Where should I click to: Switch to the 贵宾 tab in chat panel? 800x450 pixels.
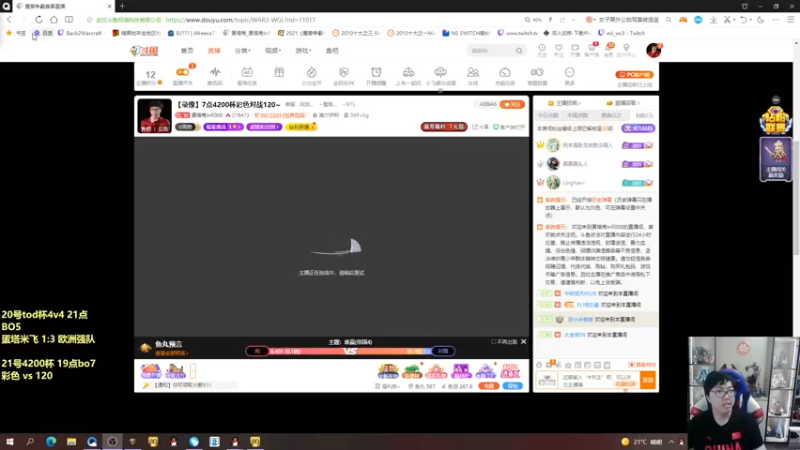coord(611,116)
